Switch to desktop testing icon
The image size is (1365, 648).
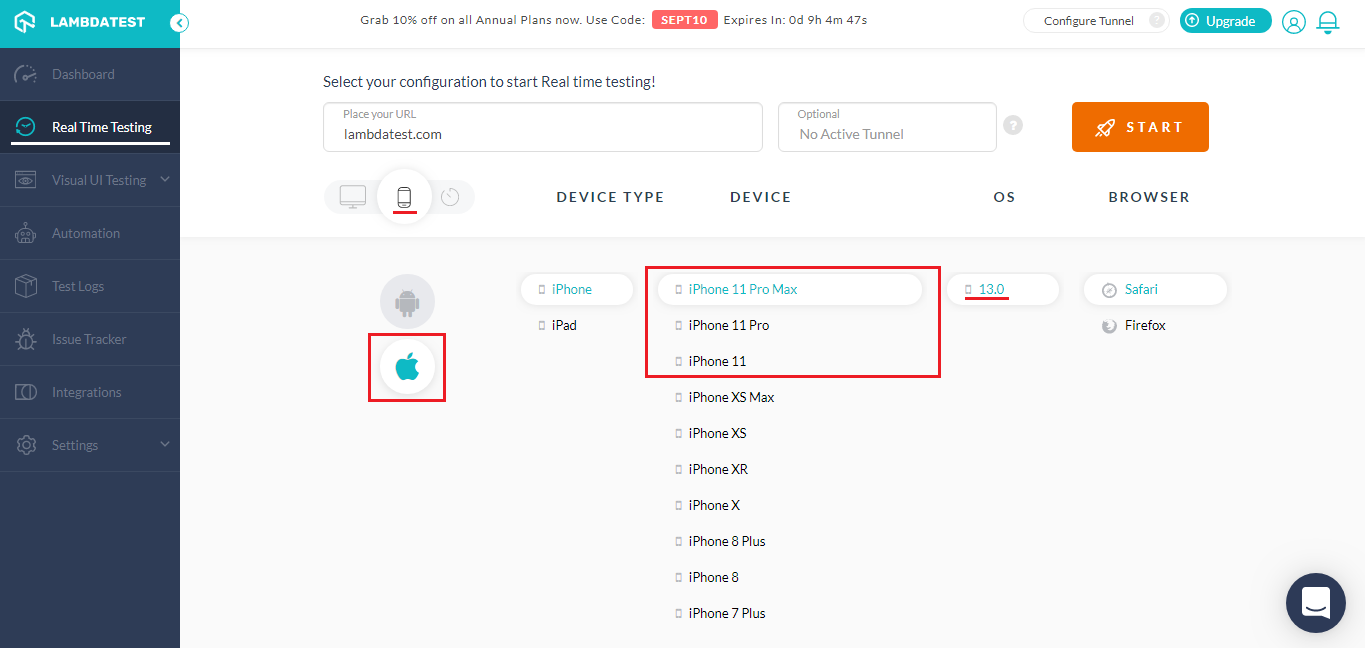coord(353,197)
